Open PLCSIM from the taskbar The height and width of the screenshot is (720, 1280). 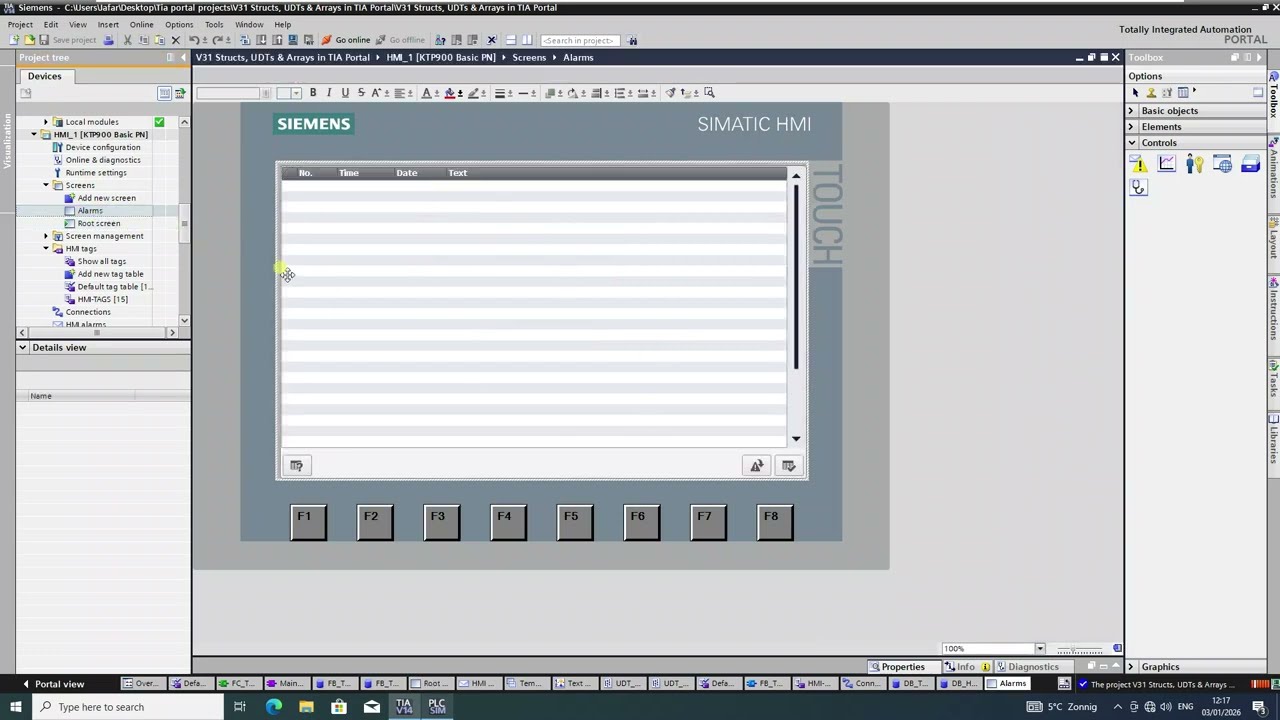click(x=437, y=707)
